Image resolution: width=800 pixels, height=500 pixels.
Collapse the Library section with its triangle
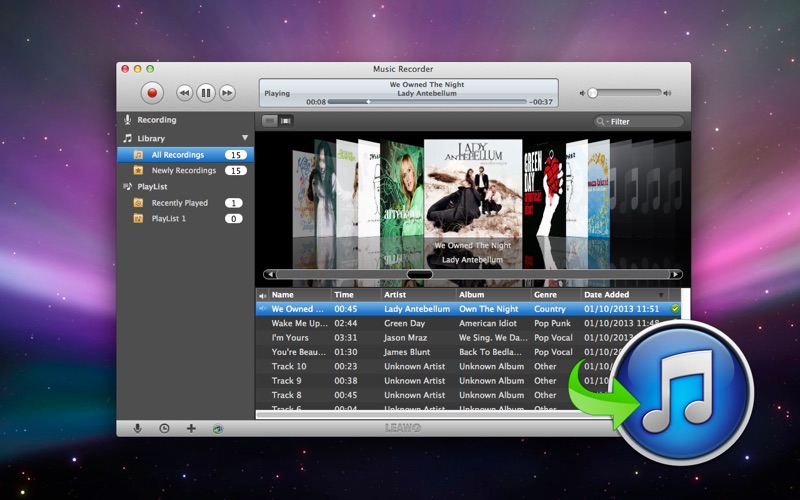point(245,138)
